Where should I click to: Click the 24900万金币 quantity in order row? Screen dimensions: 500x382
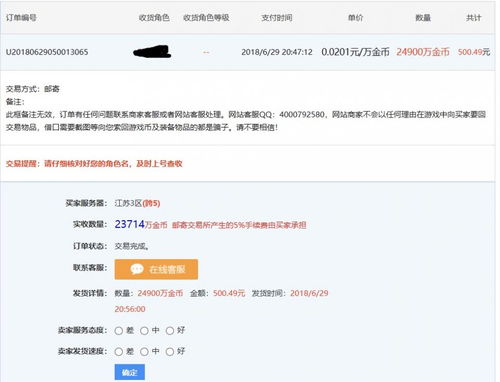pyautogui.click(x=423, y=52)
